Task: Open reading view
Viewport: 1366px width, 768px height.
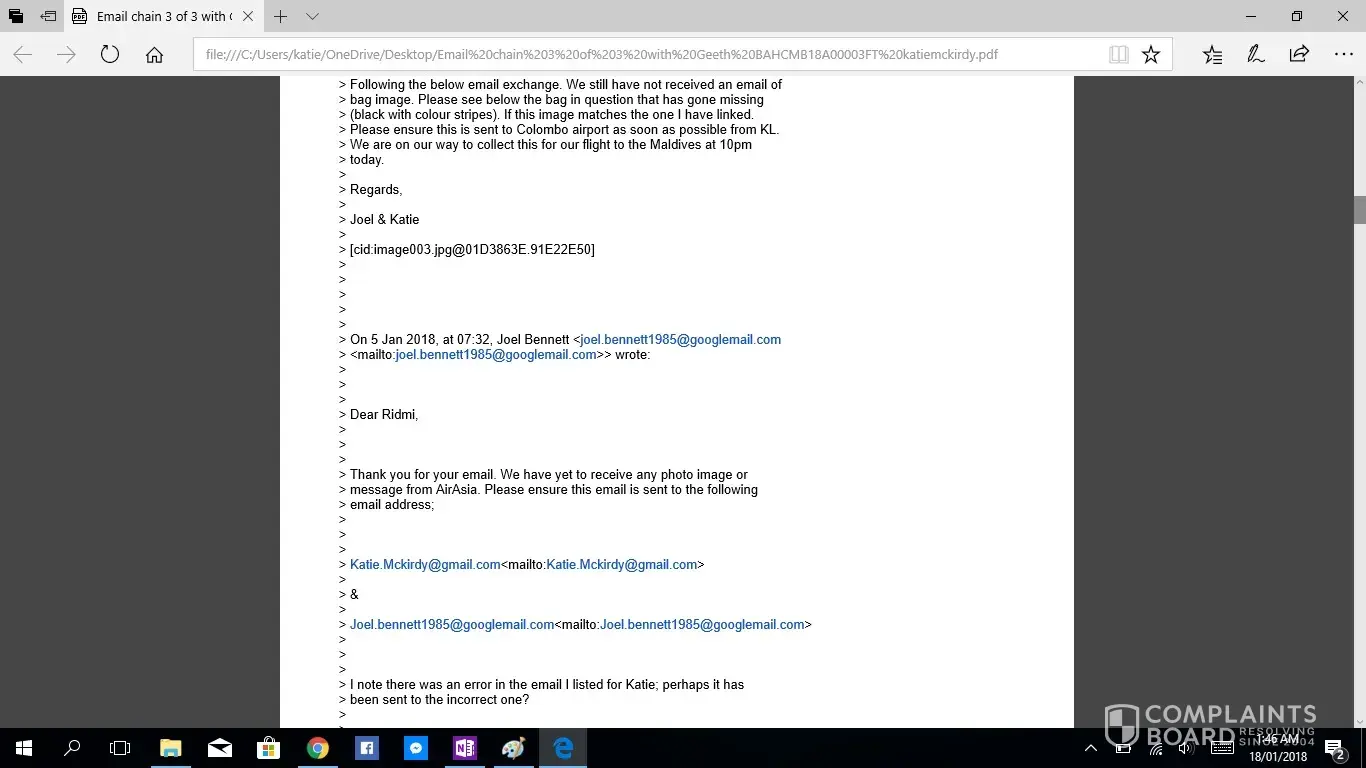Action: pyautogui.click(x=1119, y=55)
